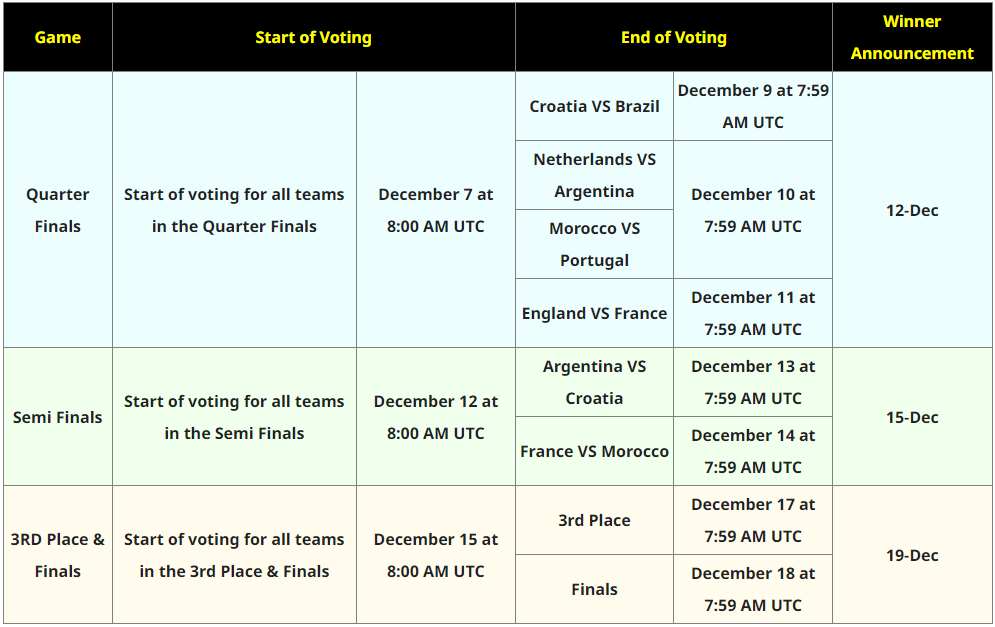Viewport: 995px width, 627px height.
Task: Select the 3RD Place & Finals label
Action: 58,555
